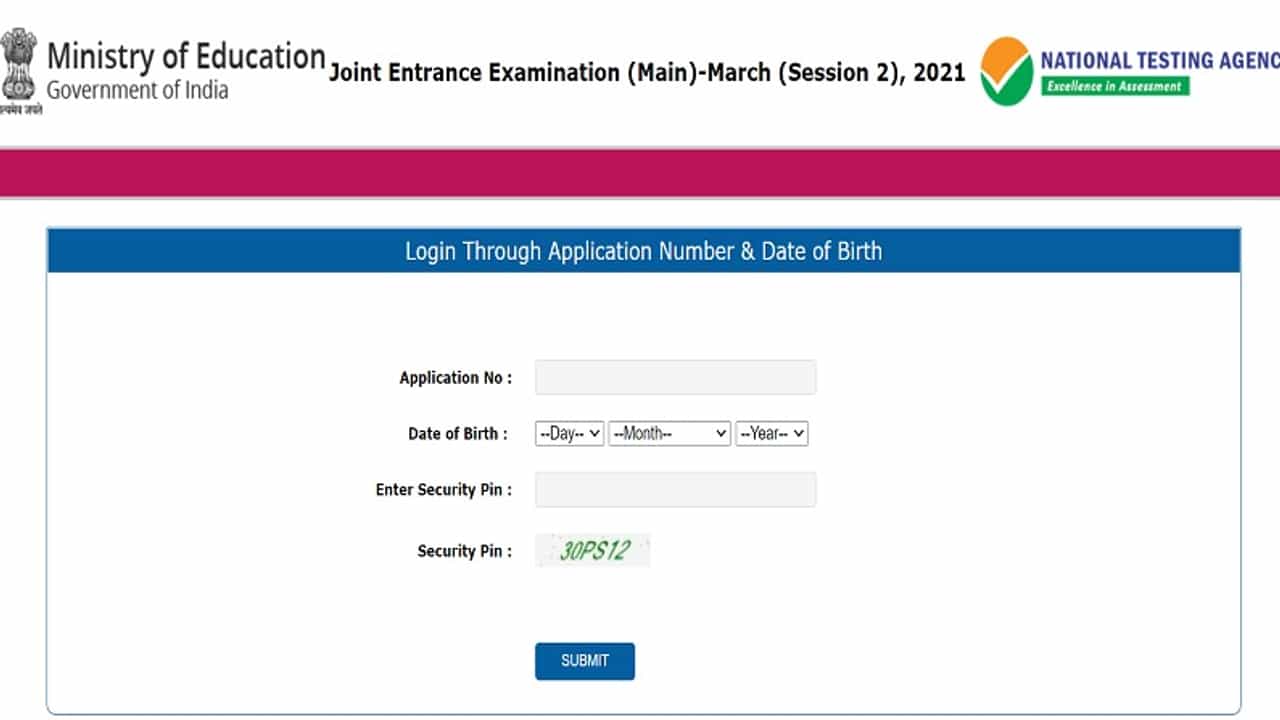Click the Date of Birth label
This screenshot has width=1280, height=720.
[x=457, y=434]
